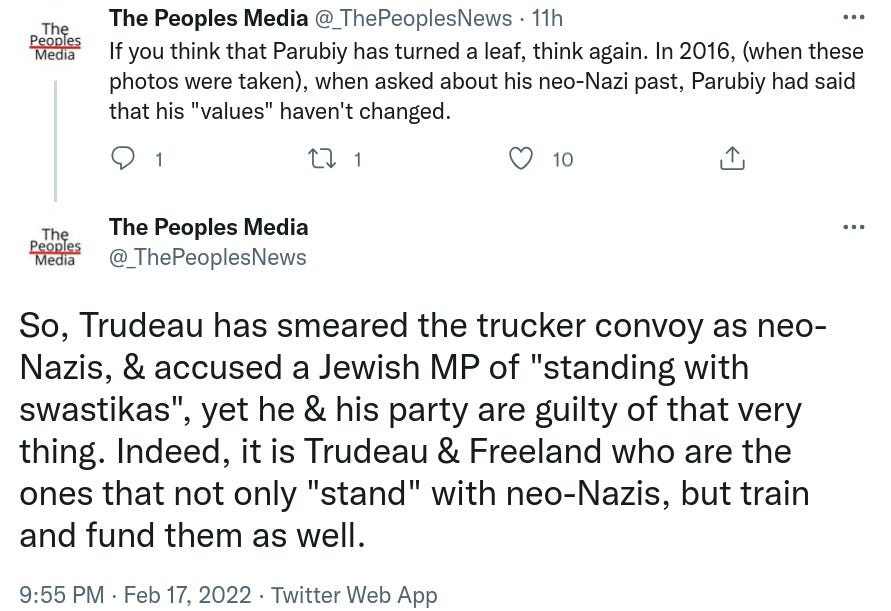The width and height of the screenshot is (891, 611).
Task: Open the '11h' timestamp link
Action: [546, 18]
